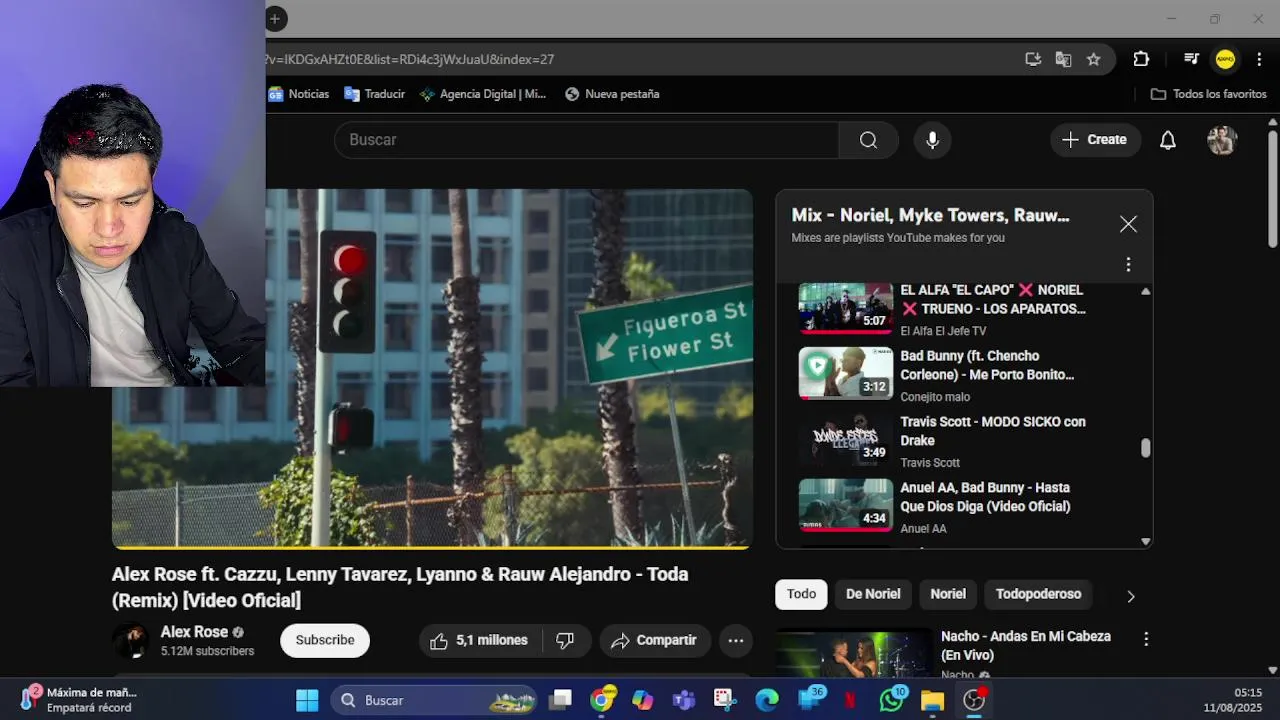The width and height of the screenshot is (1280, 720).
Task: Bookmark this page with the star icon
Action: click(x=1093, y=59)
